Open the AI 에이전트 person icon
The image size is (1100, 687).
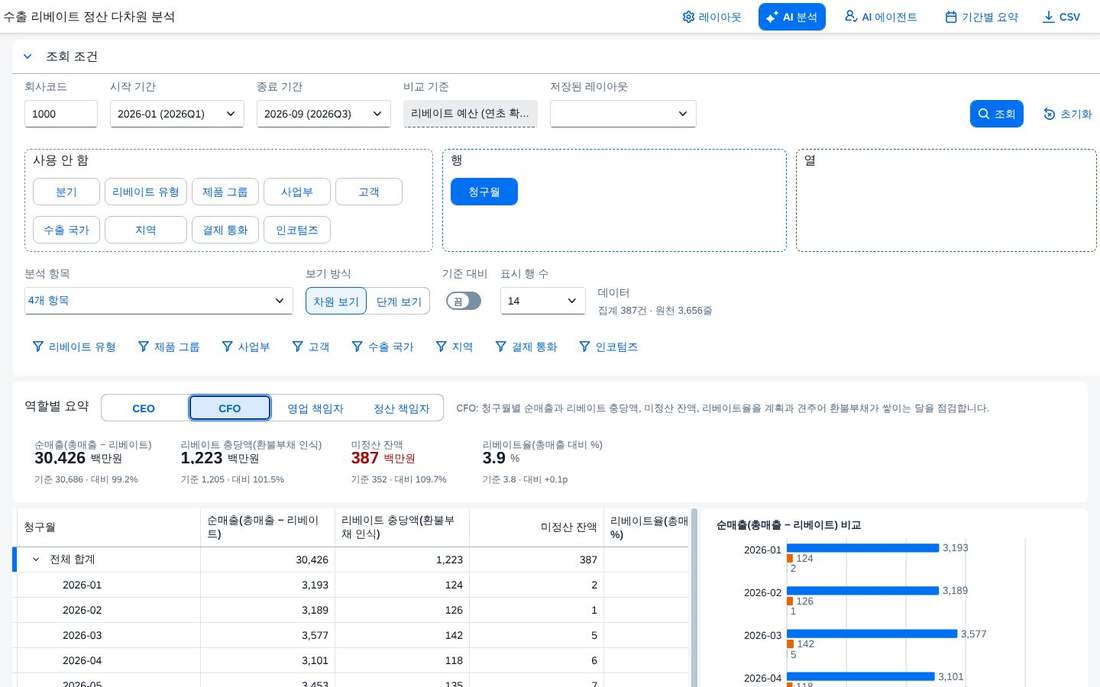(x=850, y=16)
